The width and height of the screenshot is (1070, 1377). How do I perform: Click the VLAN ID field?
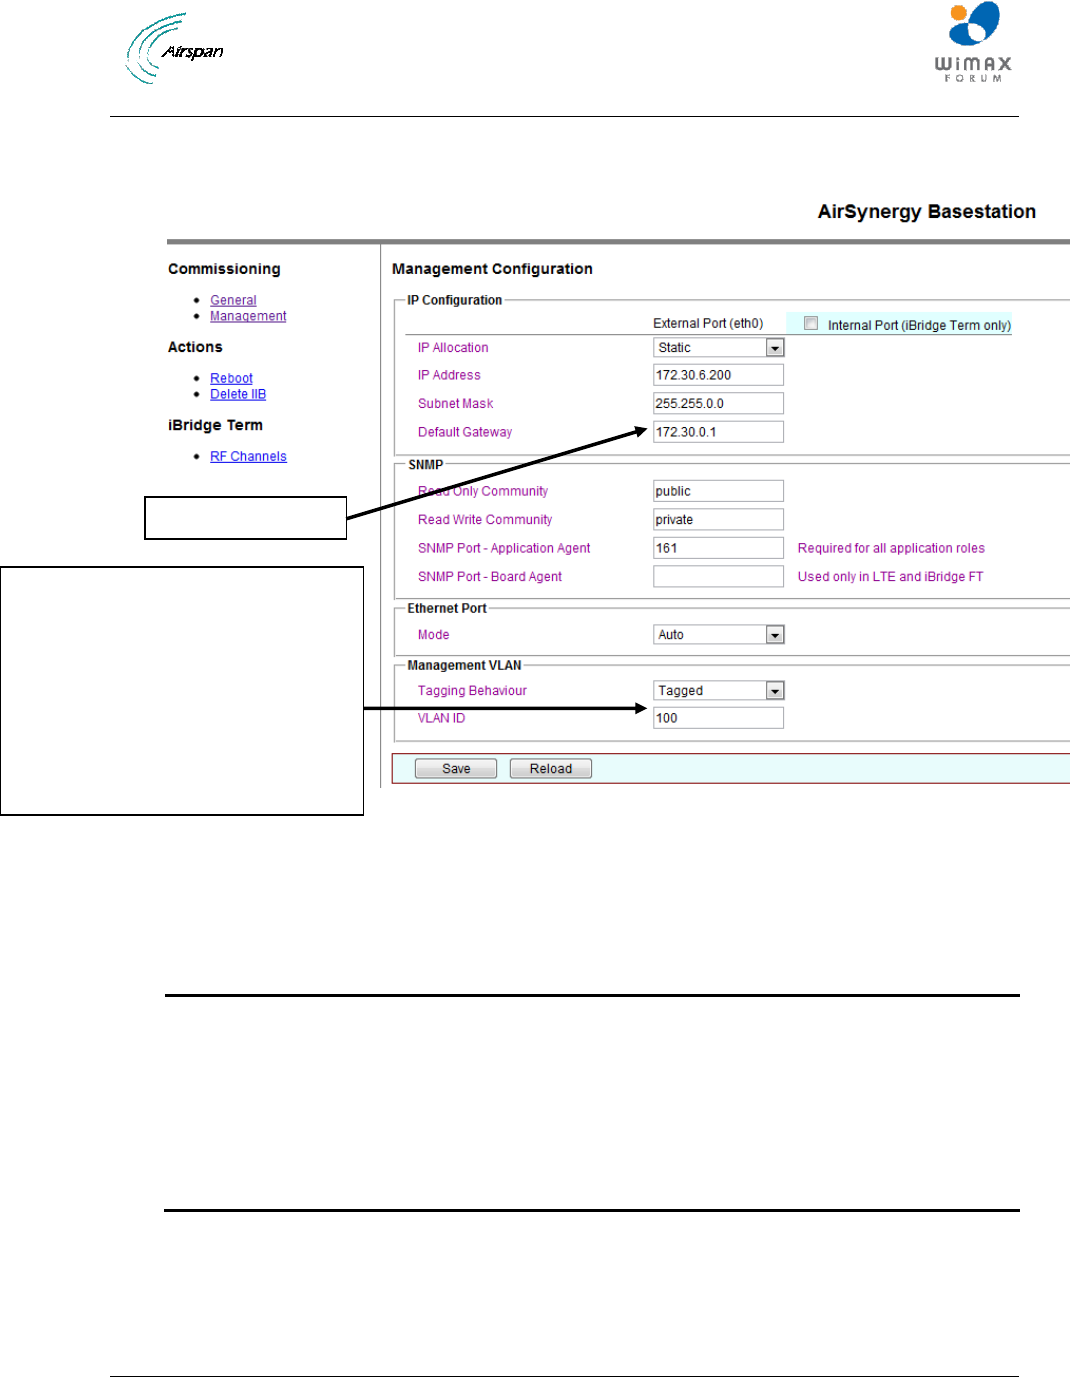718,718
